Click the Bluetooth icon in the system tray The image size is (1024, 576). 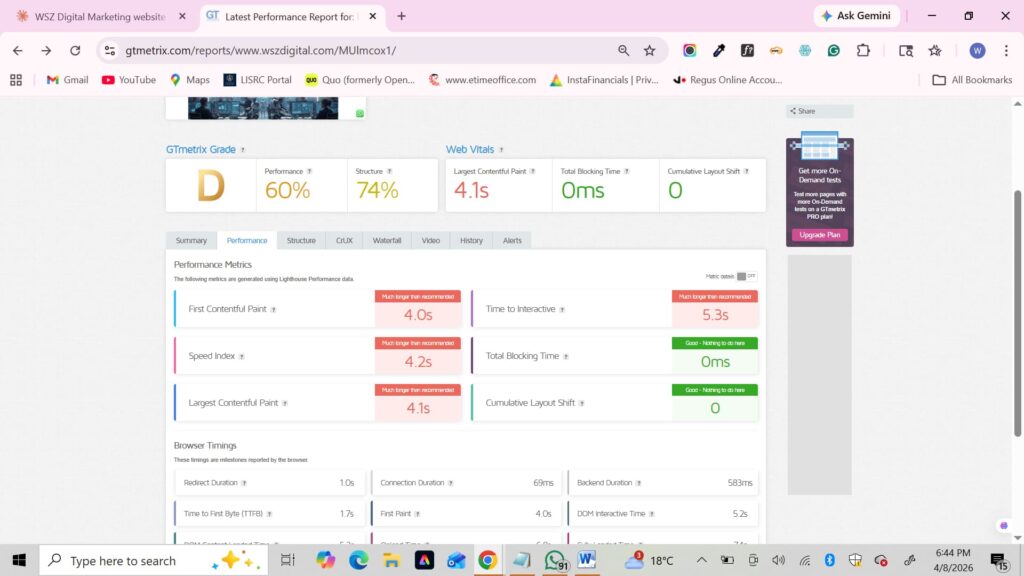[829, 560]
